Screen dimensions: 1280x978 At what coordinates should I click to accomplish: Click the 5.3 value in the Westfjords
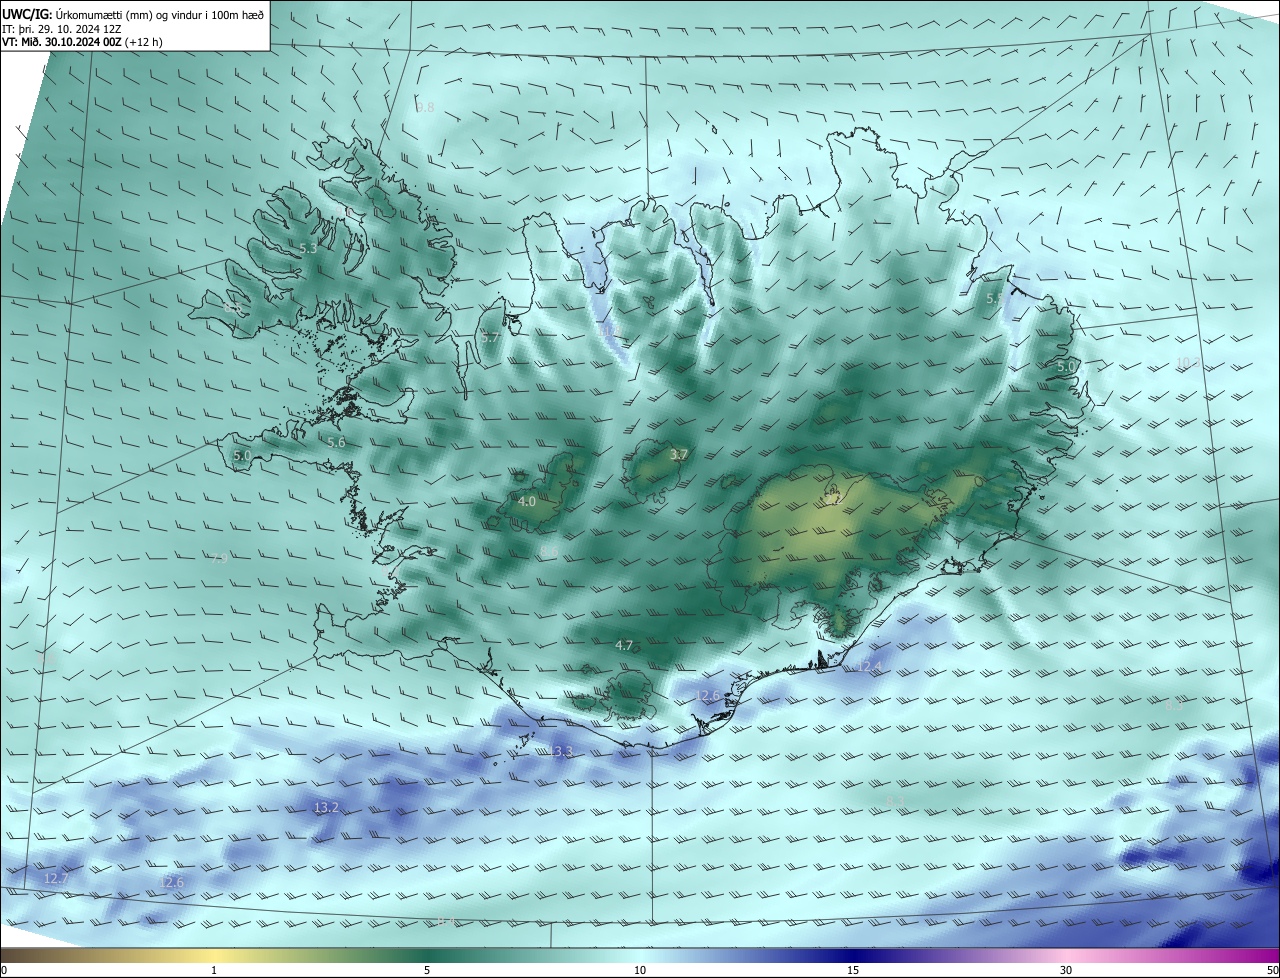(308, 248)
